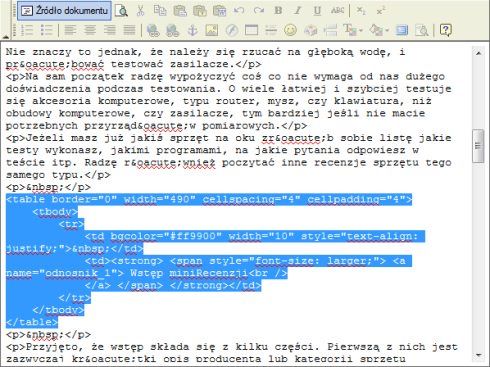490x367 pixels.
Task: Toggle italic formatting
Action: pyautogui.click(x=298, y=11)
